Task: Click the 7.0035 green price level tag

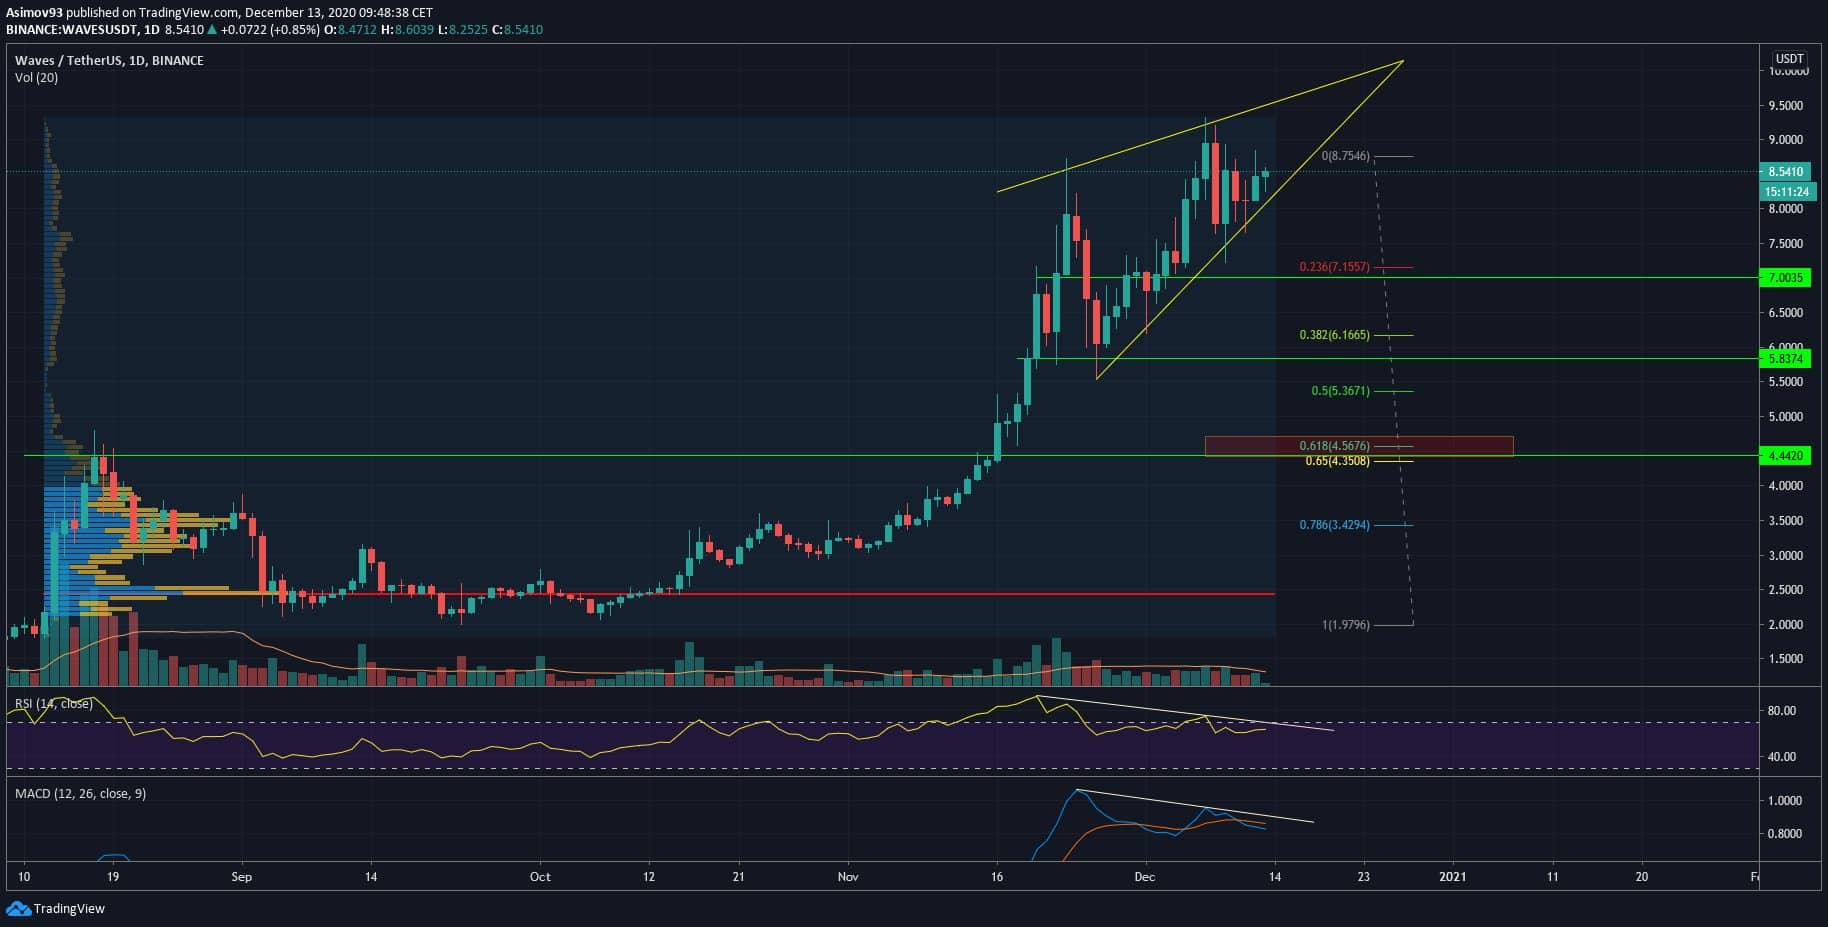Action: pos(1784,278)
